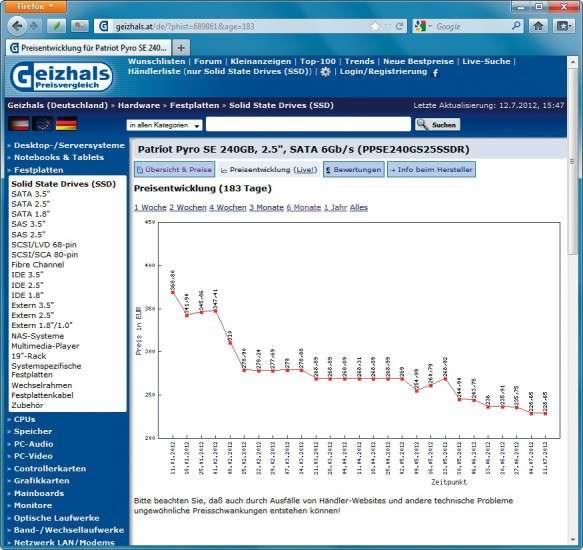Viewport: 583px width, 550px height.
Task: Click the bookmark star in address bar
Action: (376, 26)
